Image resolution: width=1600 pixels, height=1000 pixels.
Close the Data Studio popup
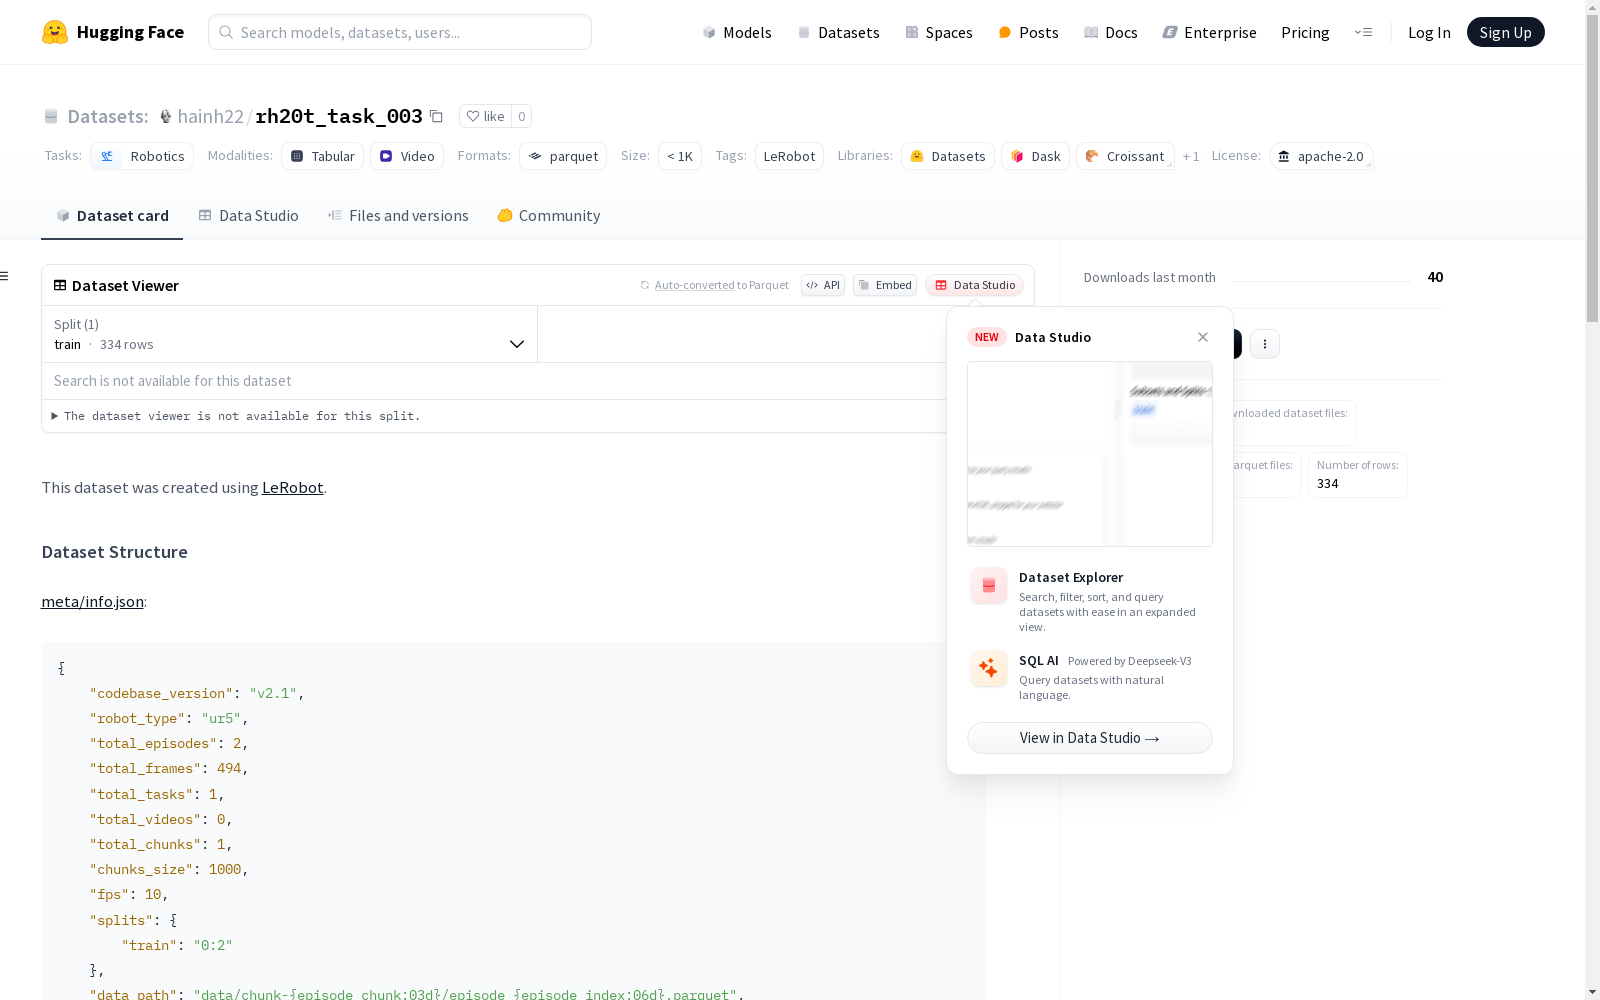tap(1203, 337)
